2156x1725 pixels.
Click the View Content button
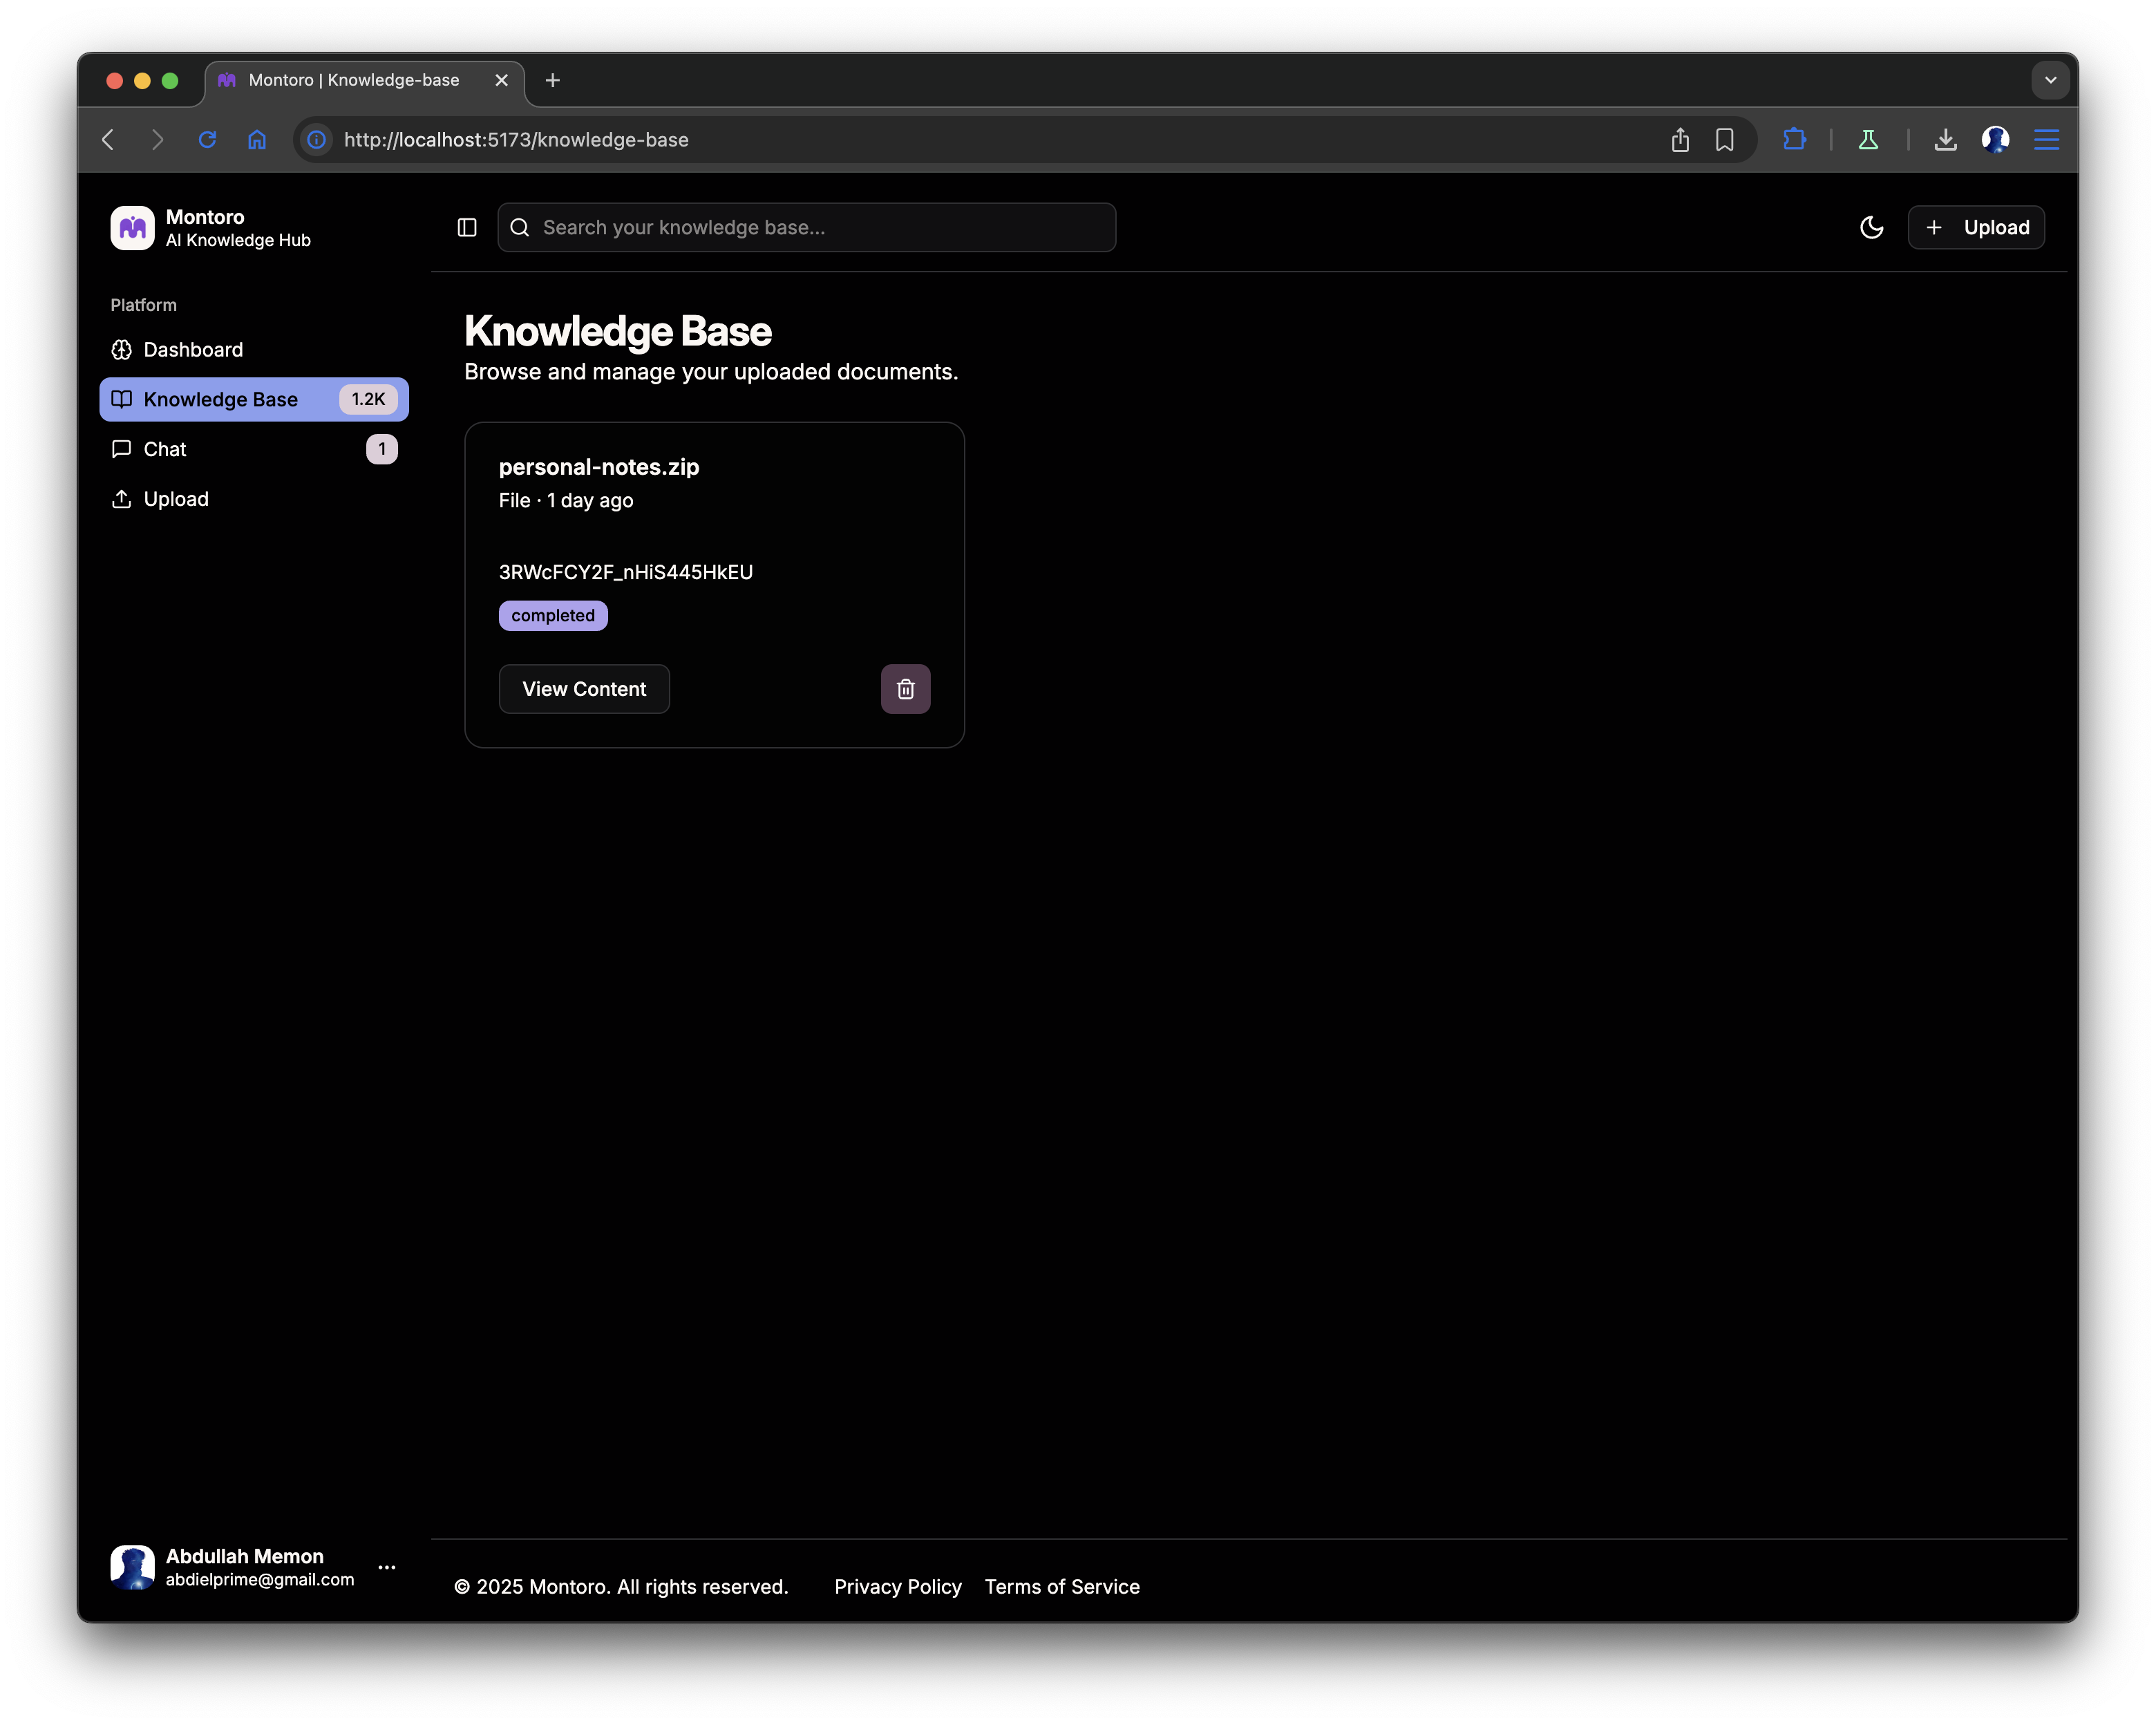coord(583,689)
